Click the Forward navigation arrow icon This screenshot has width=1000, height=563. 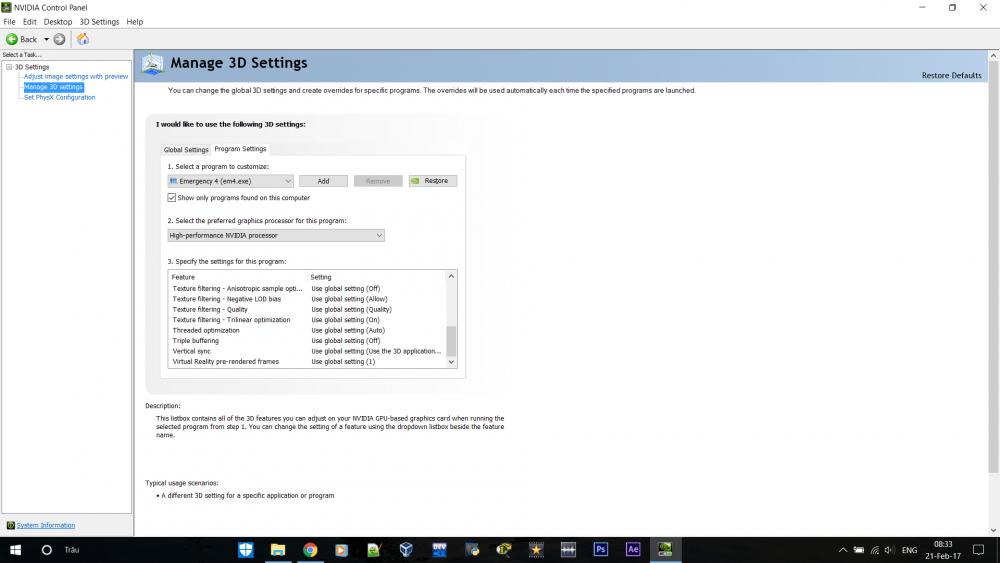pyautogui.click(x=59, y=40)
